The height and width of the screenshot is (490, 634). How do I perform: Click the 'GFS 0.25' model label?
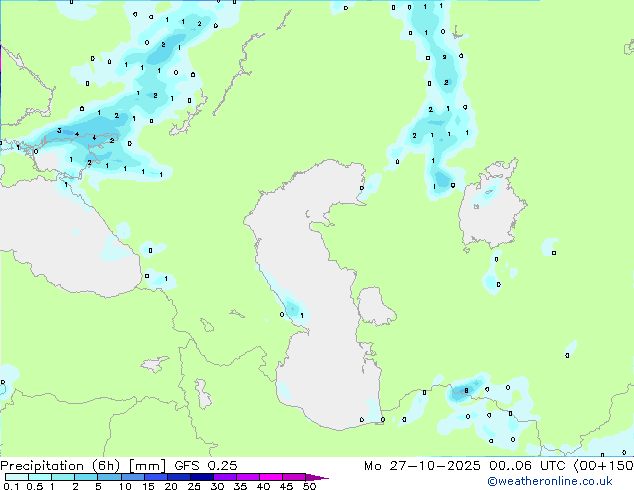point(206,466)
